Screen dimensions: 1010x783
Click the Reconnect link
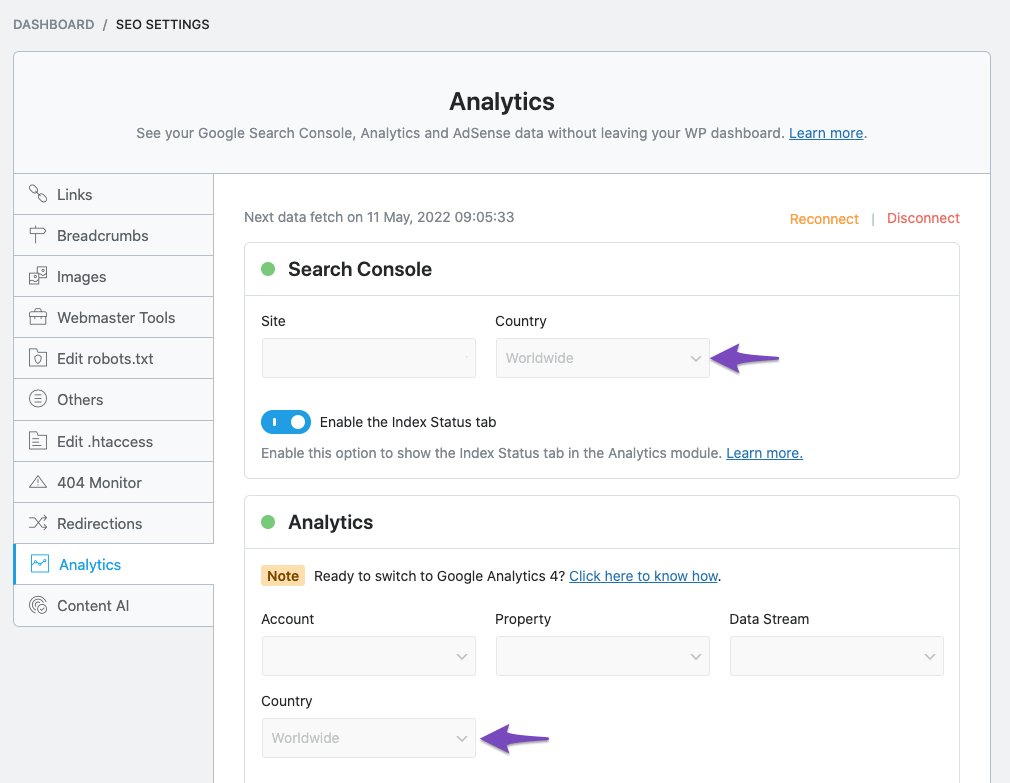tap(824, 219)
